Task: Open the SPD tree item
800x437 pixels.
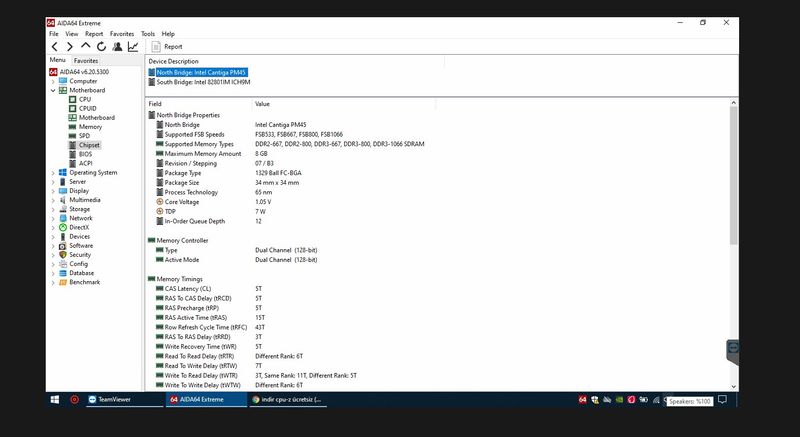Action: [x=79, y=136]
